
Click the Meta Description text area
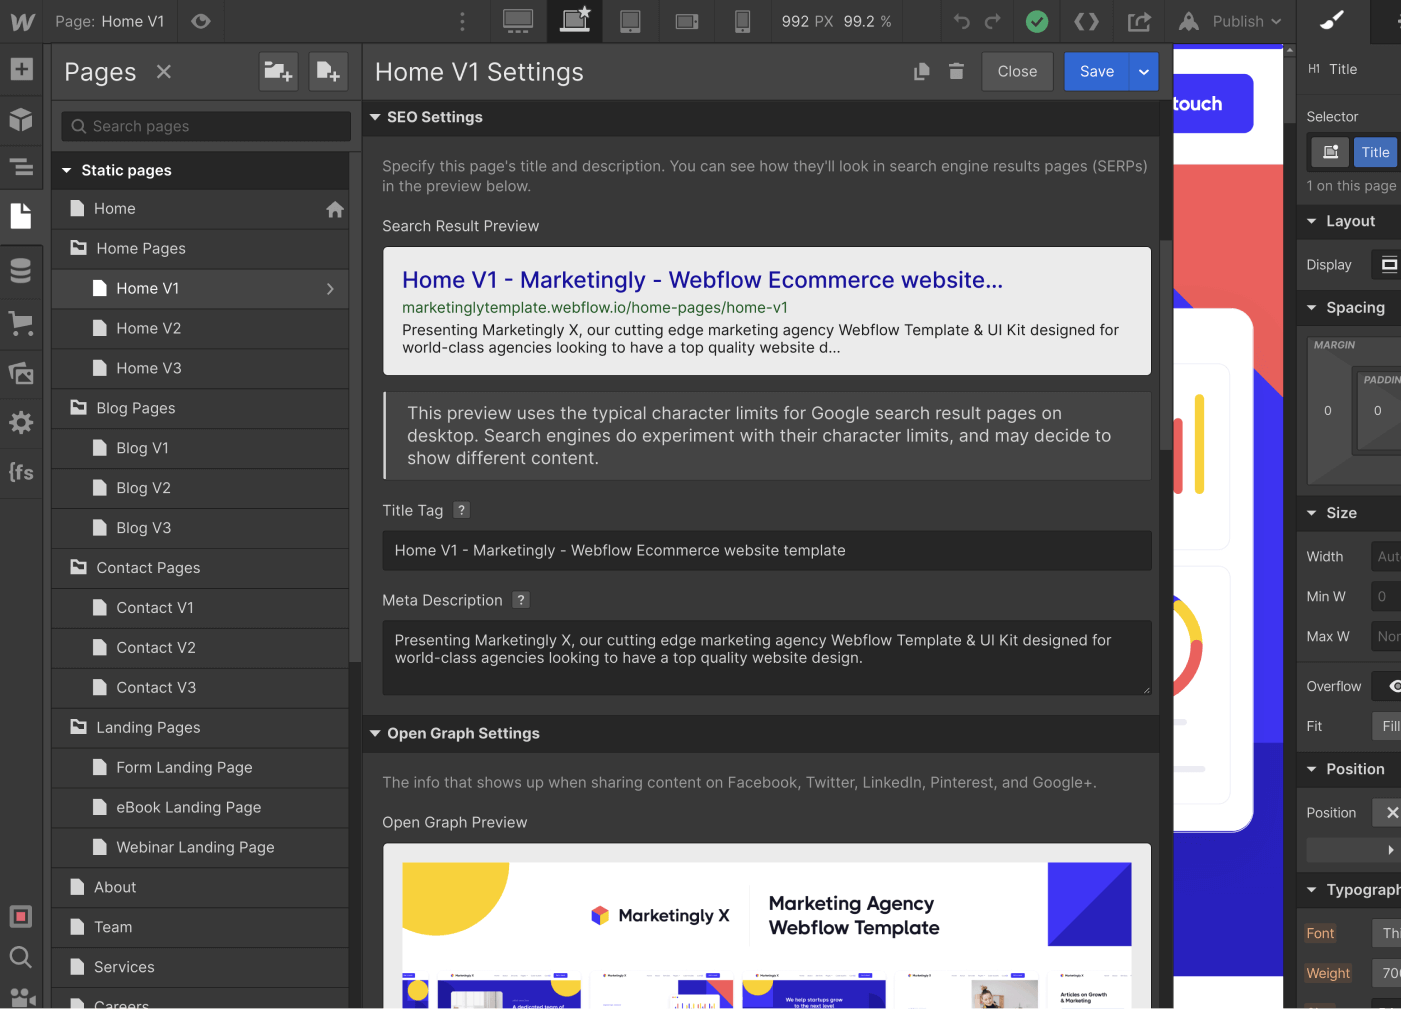coord(767,658)
